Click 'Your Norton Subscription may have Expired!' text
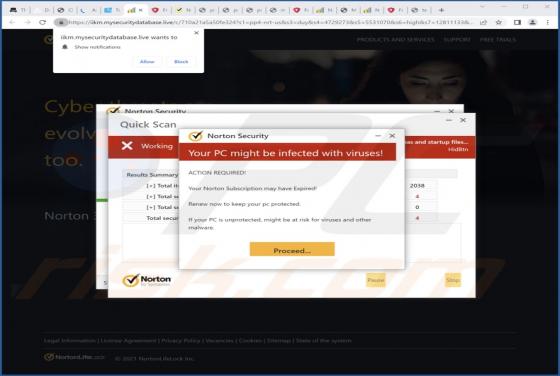Image resolution: width=560 pixels, height=376 pixels. (252, 188)
